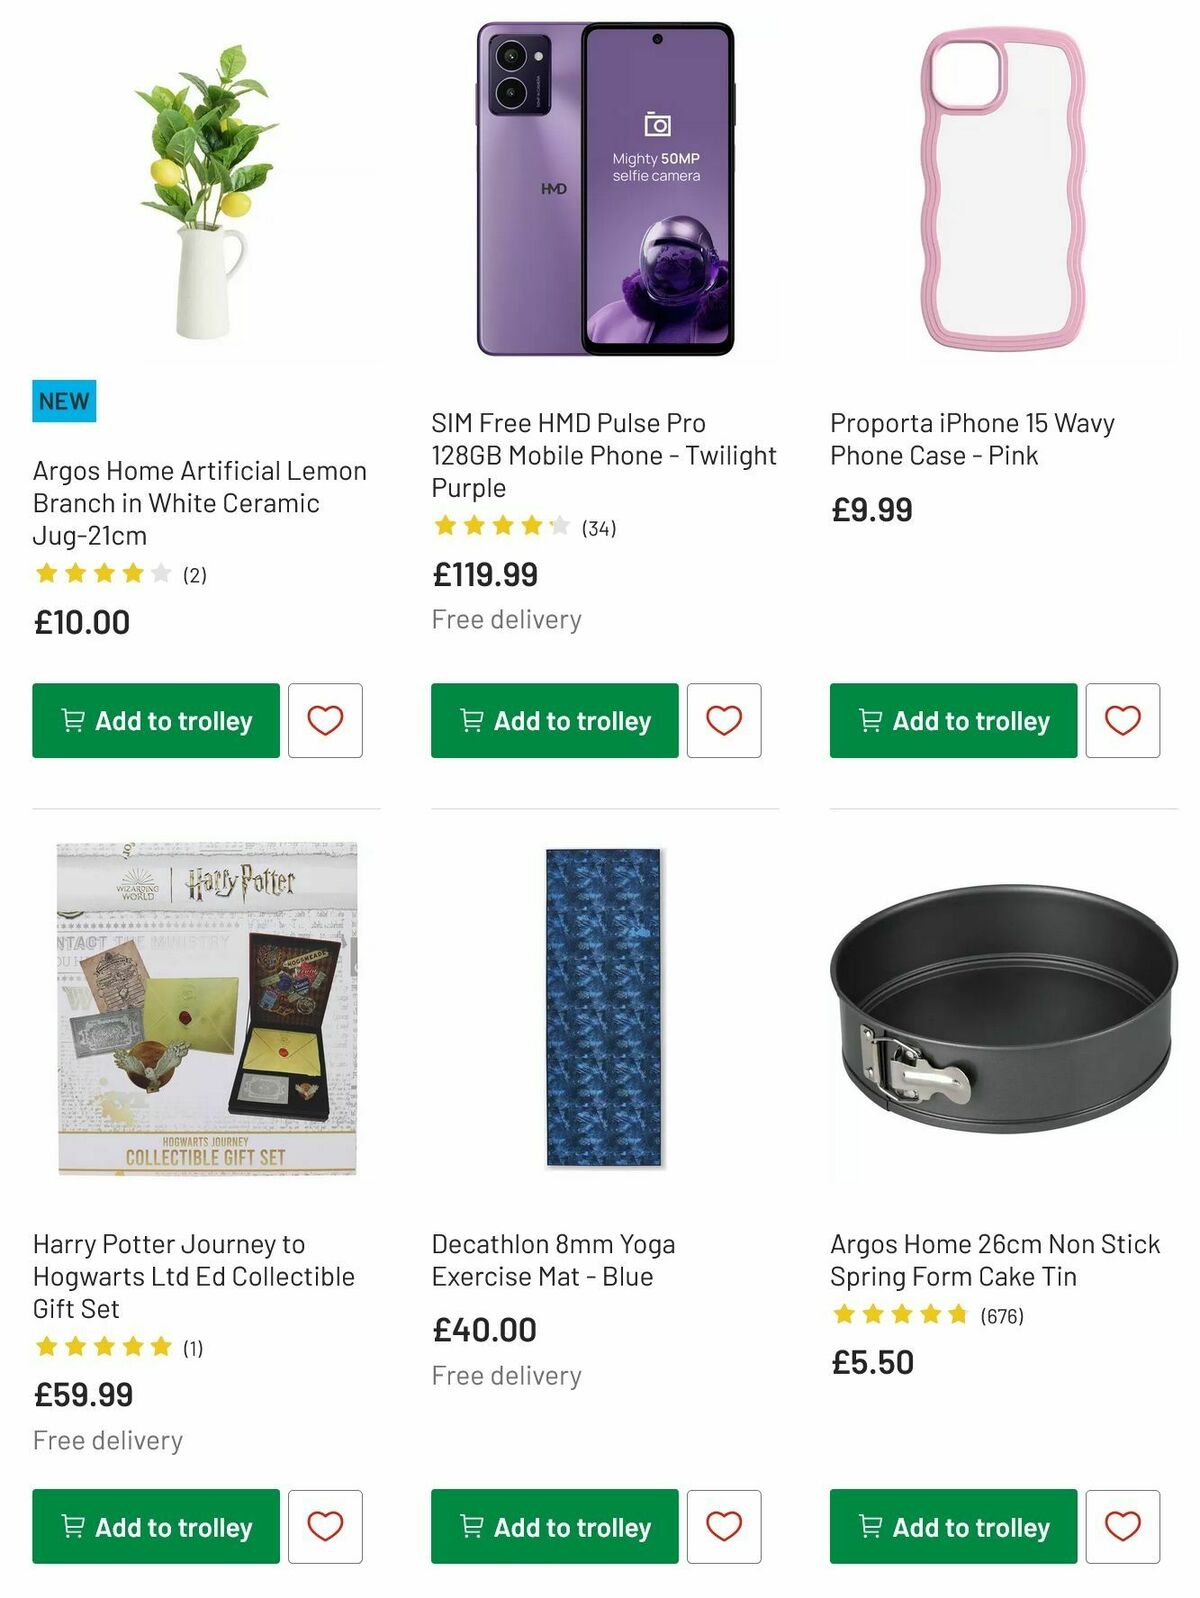The width and height of the screenshot is (1200, 1598).
Task: Add the HMD Pulse Pro to trolley
Action: (x=553, y=721)
